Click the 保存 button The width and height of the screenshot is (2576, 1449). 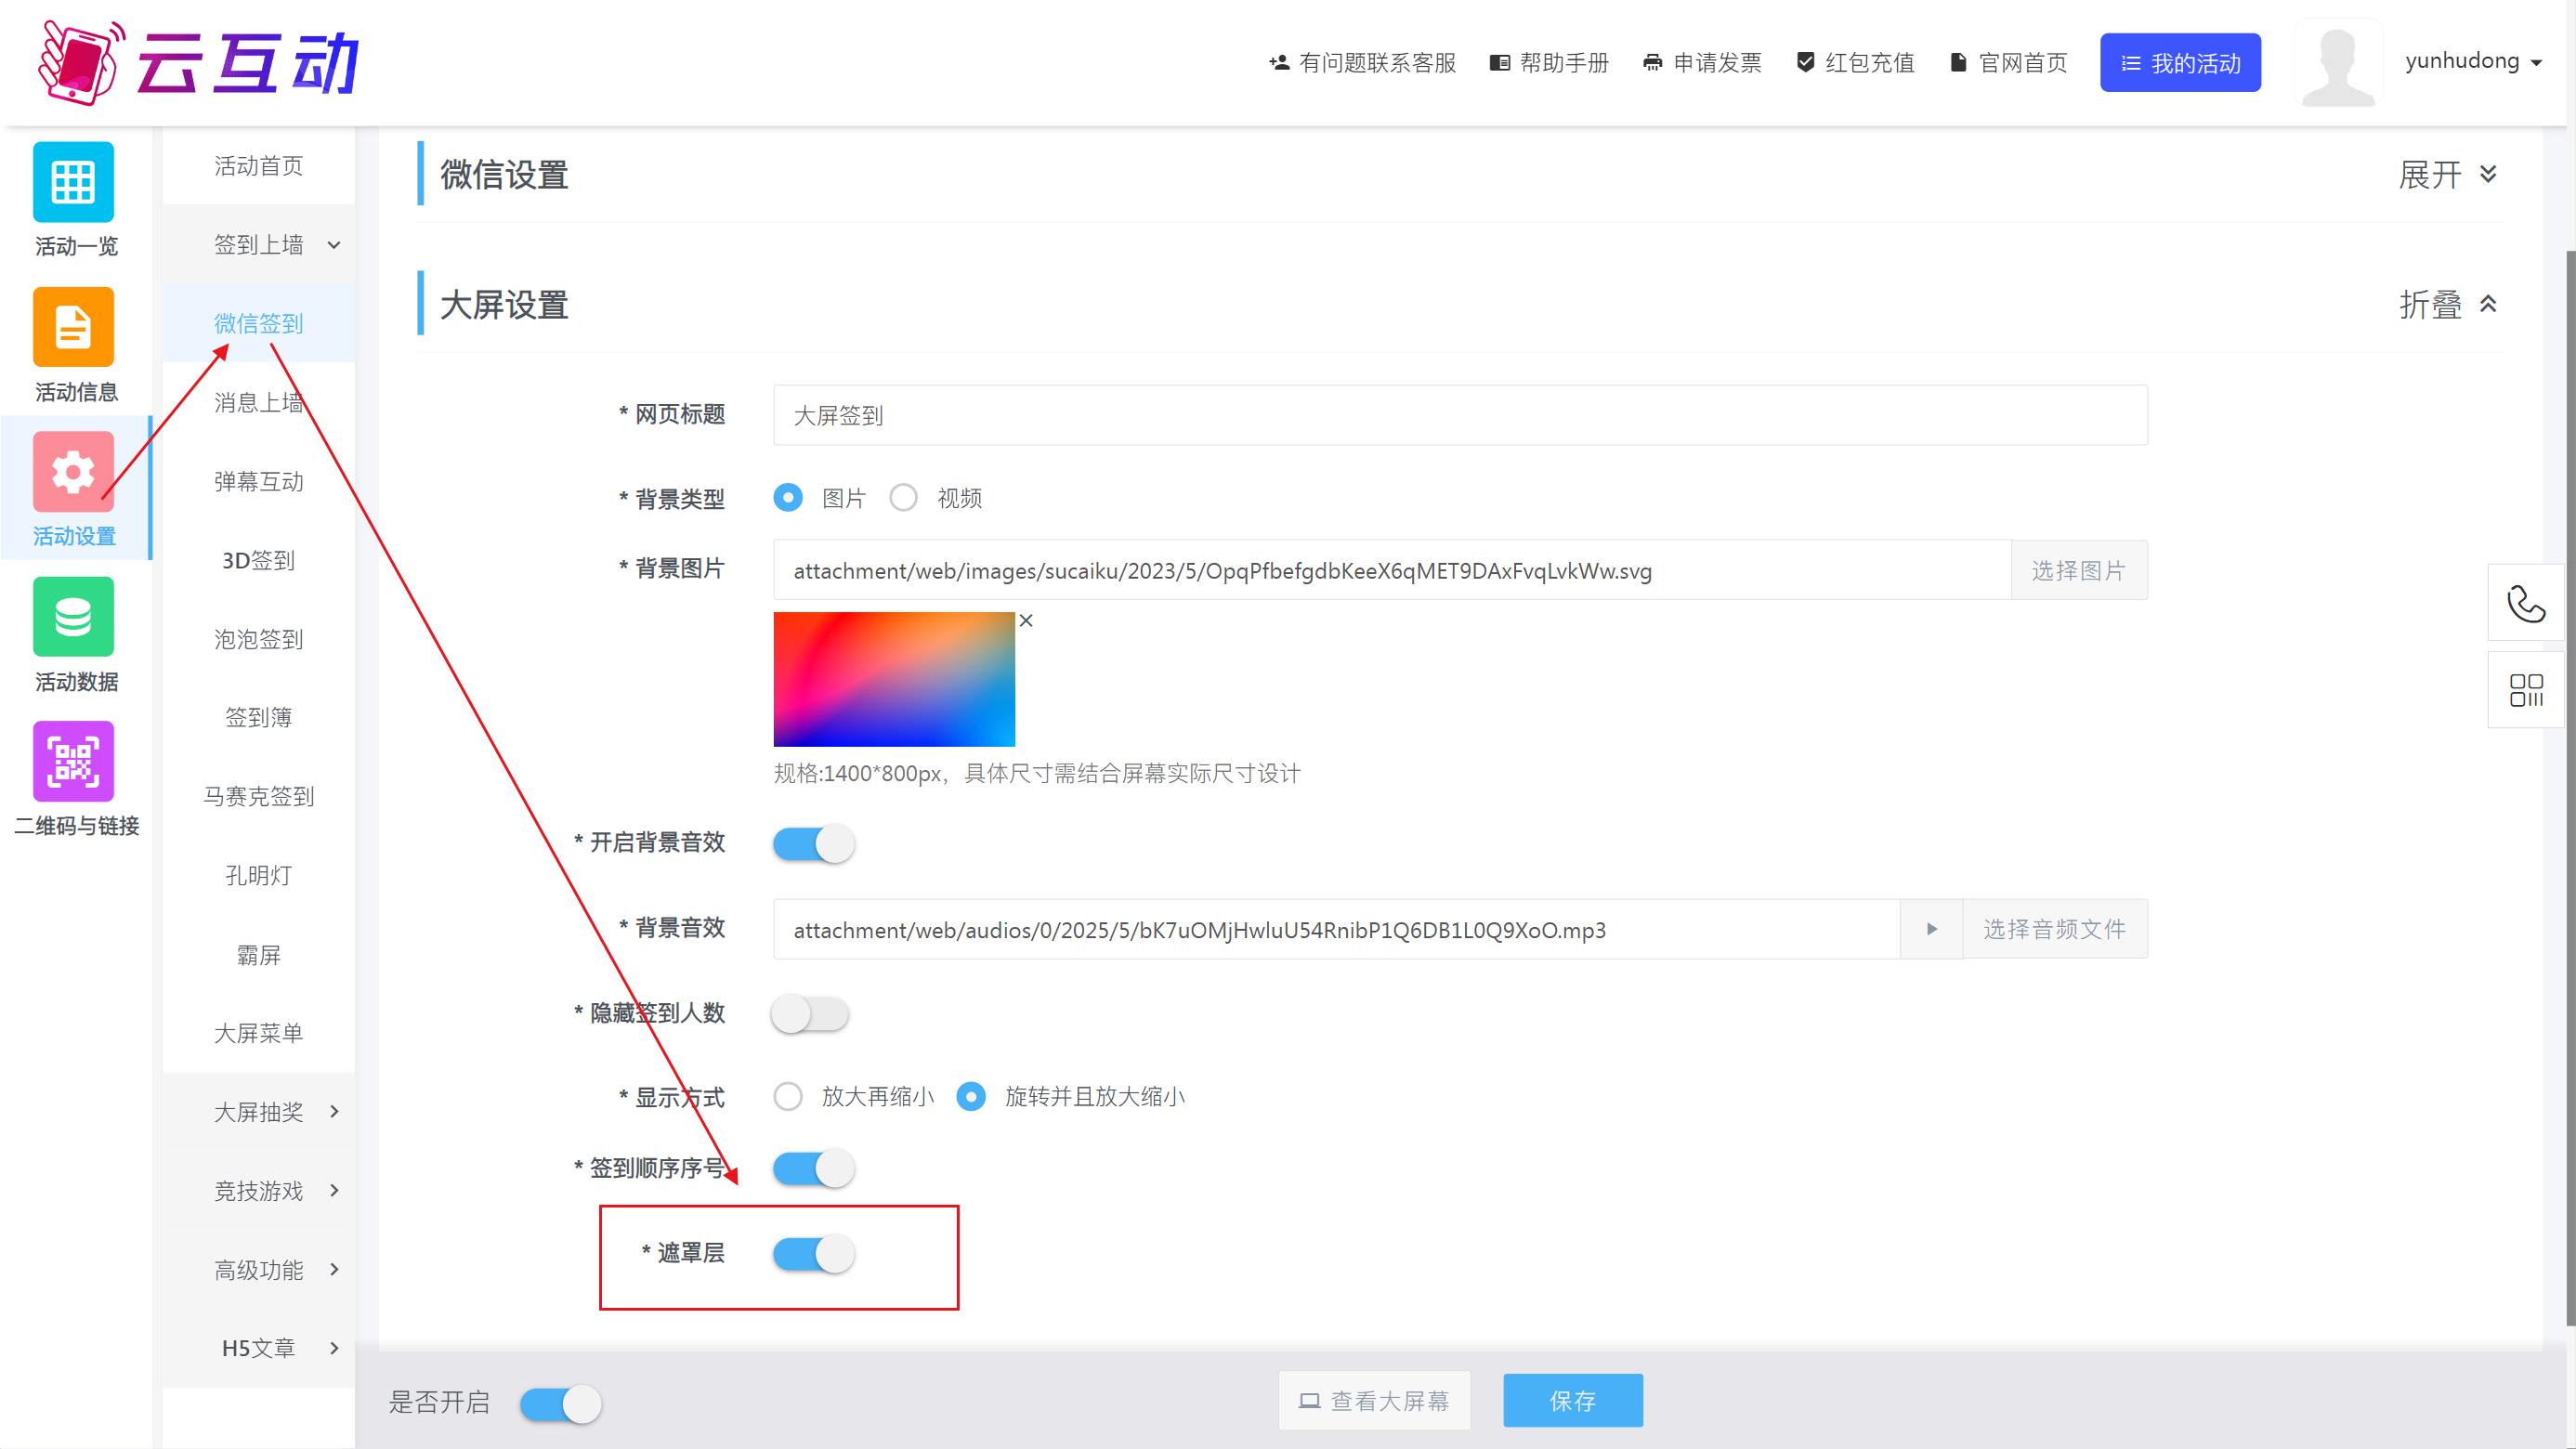click(1572, 1400)
